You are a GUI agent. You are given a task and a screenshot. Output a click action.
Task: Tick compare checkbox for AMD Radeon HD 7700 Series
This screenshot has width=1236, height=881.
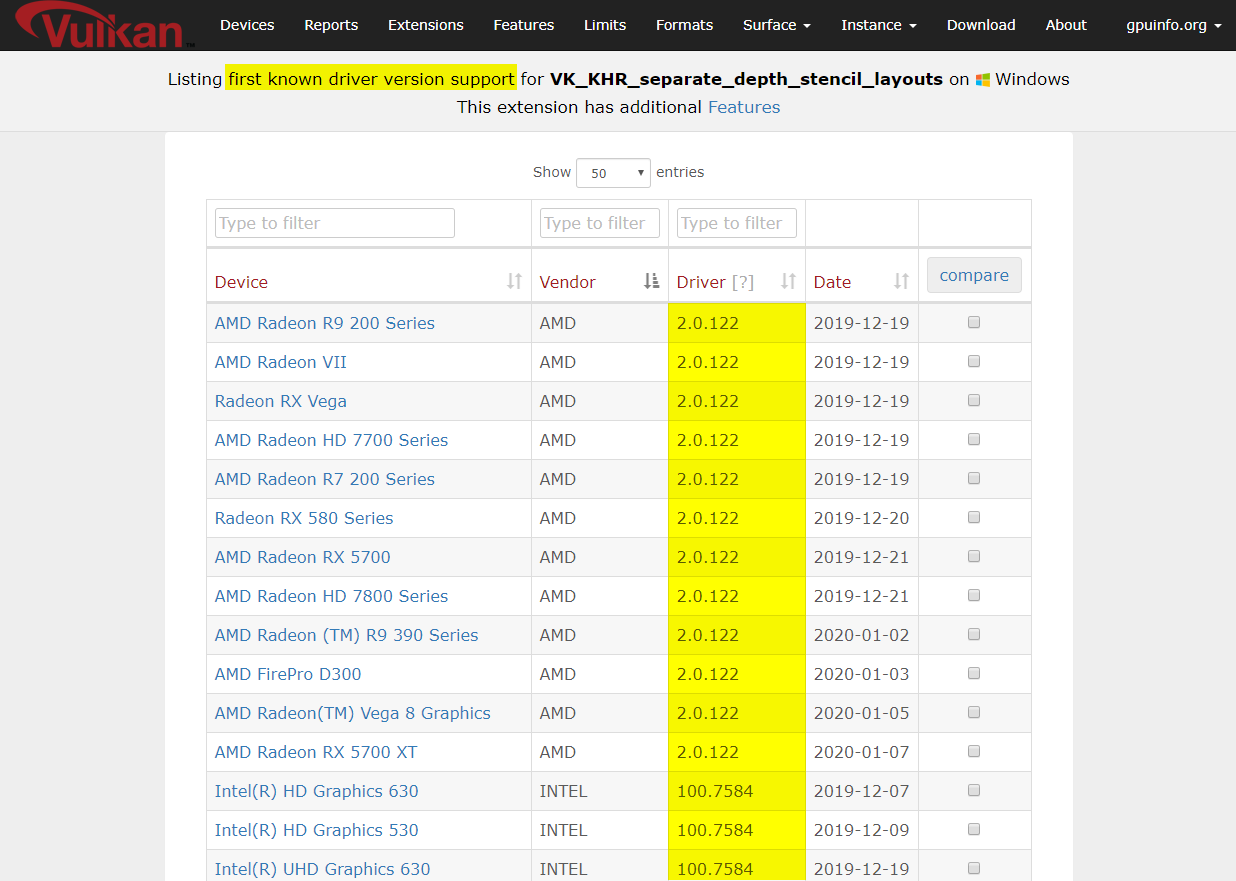click(974, 439)
